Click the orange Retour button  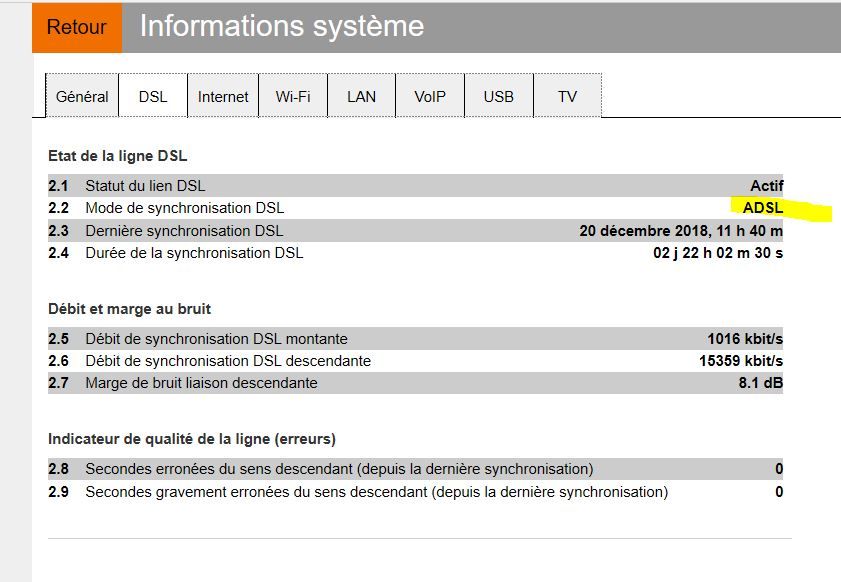pos(76,27)
